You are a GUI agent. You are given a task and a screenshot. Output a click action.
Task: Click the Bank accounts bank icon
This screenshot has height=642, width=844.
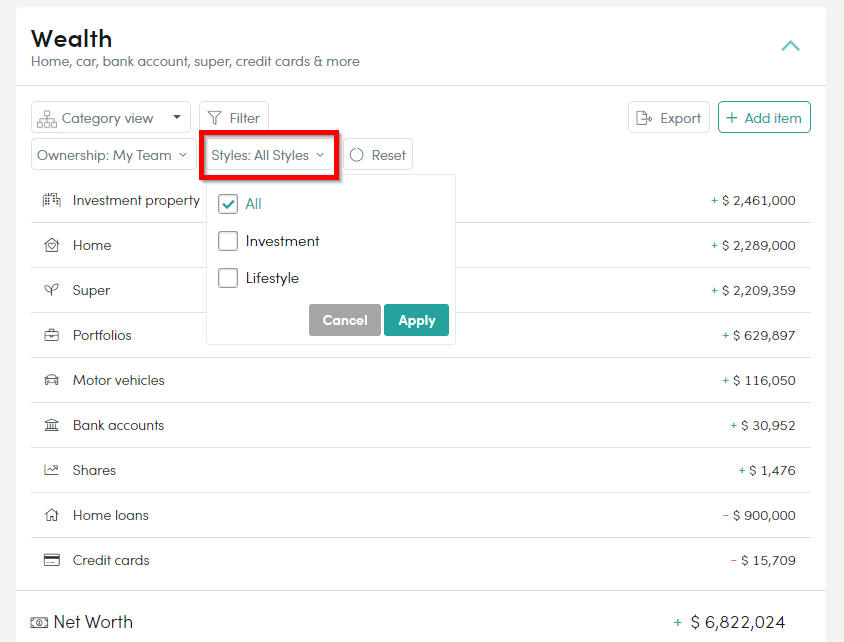52,425
